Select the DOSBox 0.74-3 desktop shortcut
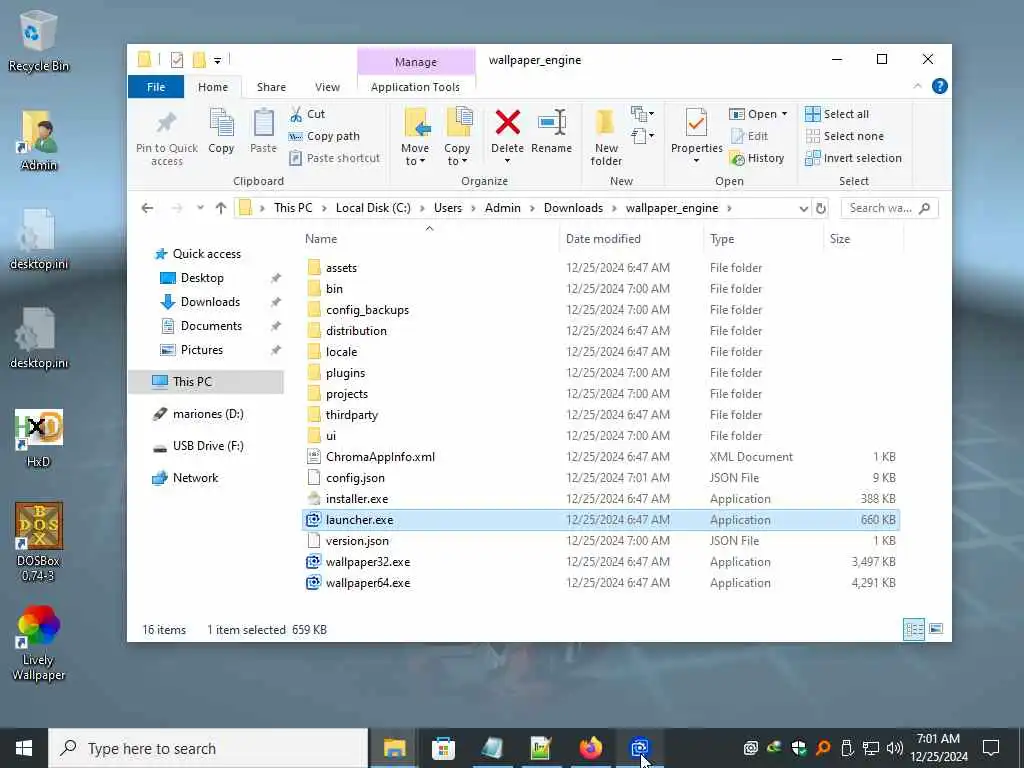 [x=39, y=541]
